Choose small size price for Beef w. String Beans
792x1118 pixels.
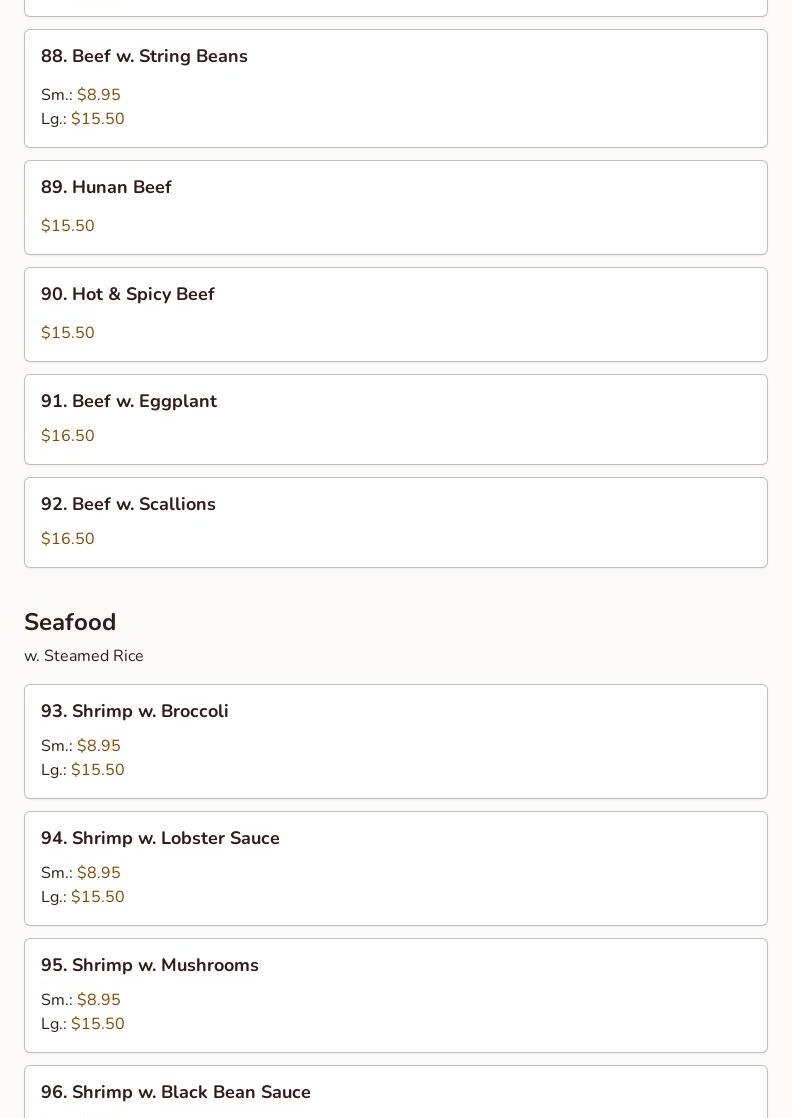(x=98, y=95)
